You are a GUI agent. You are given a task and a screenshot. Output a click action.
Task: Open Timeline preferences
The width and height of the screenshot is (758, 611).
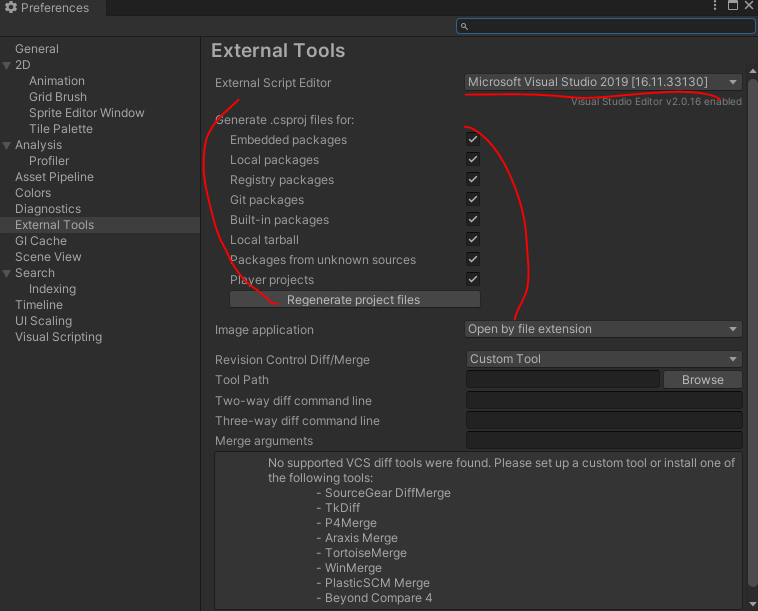tap(39, 305)
